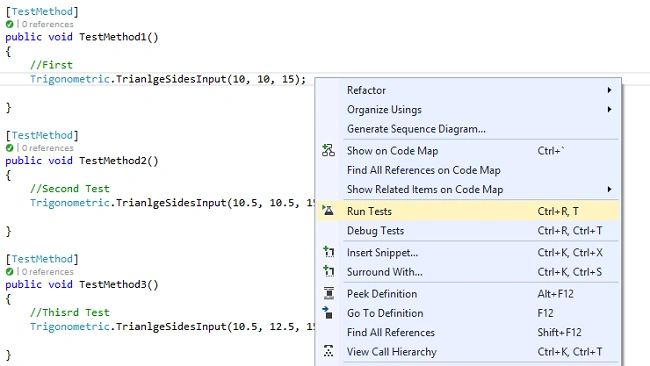Click [TestMethod] attribute above TestMethod2

coord(42,136)
